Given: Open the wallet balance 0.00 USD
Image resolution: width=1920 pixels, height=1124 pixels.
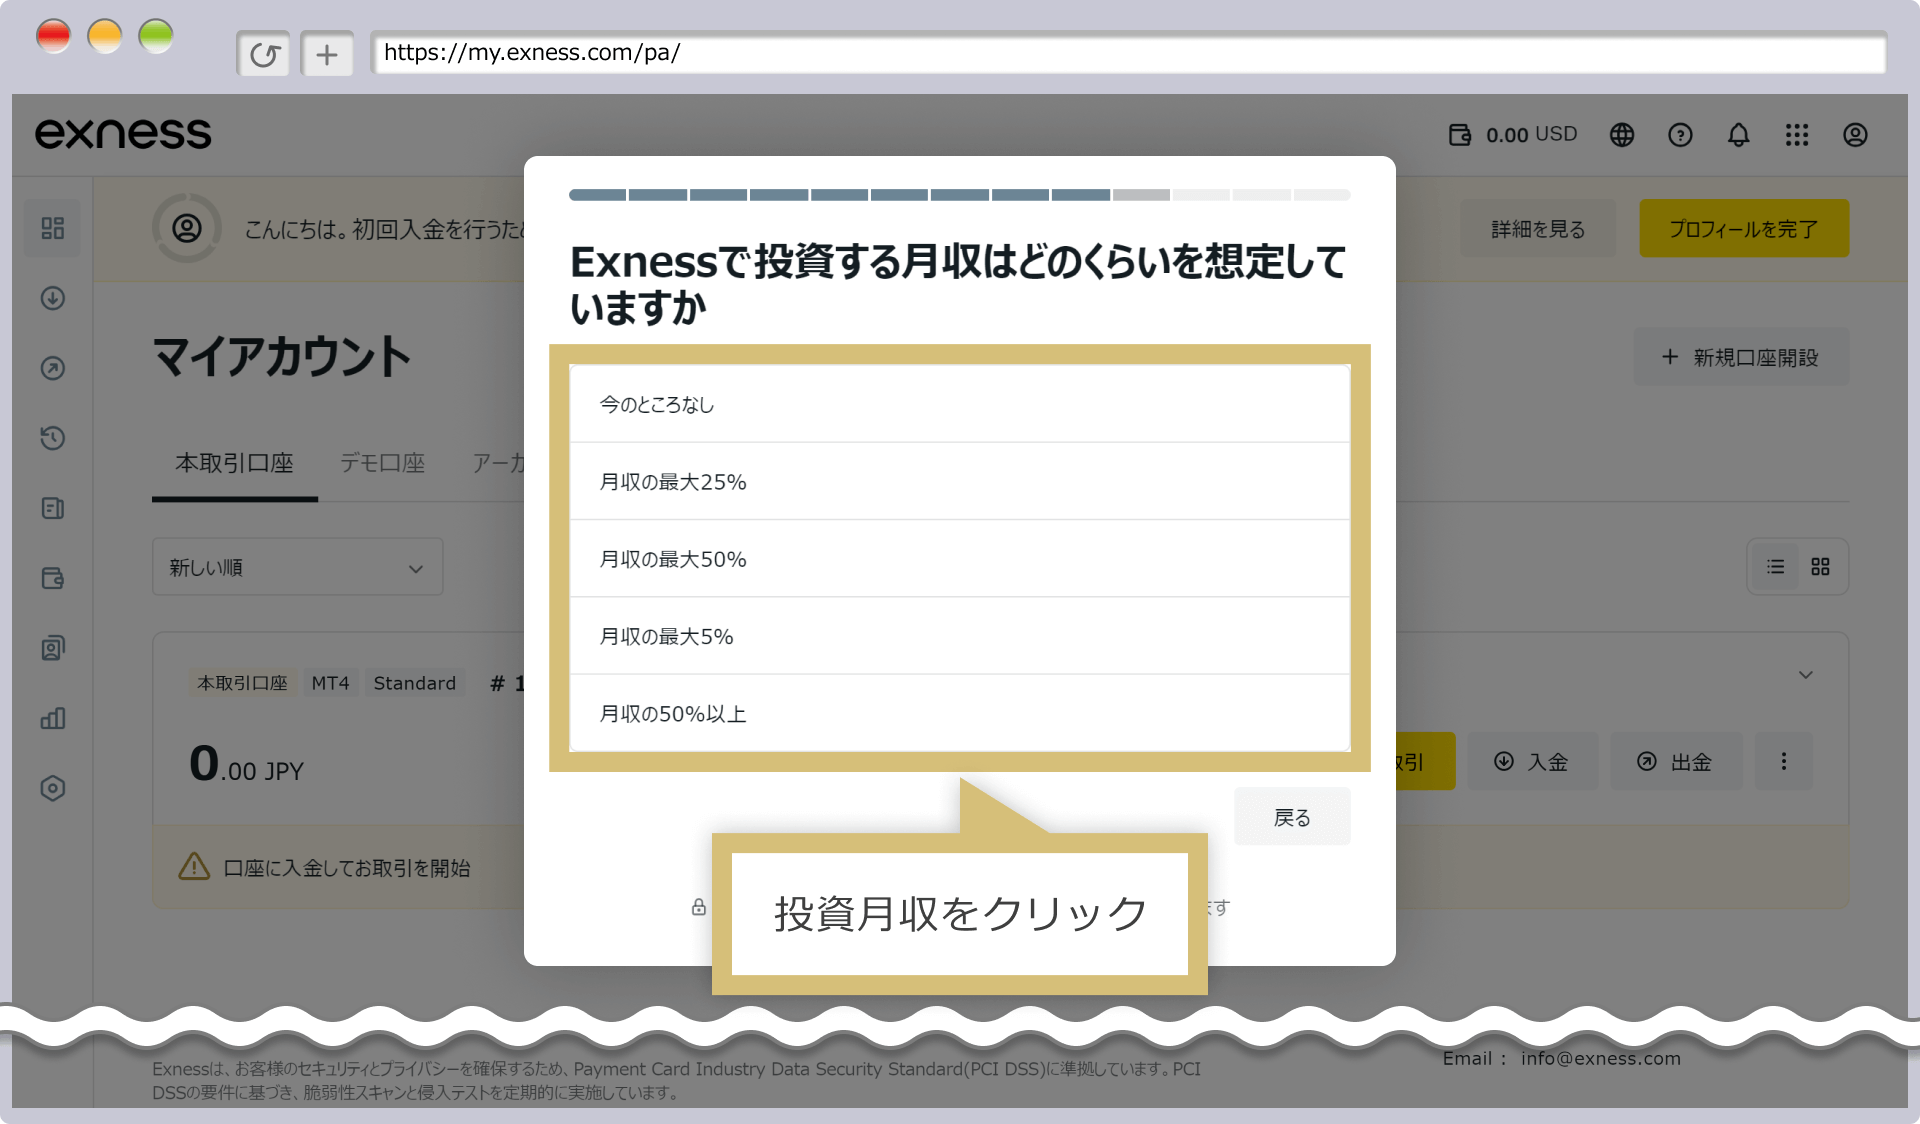Looking at the screenshot, I should 1513,135.
